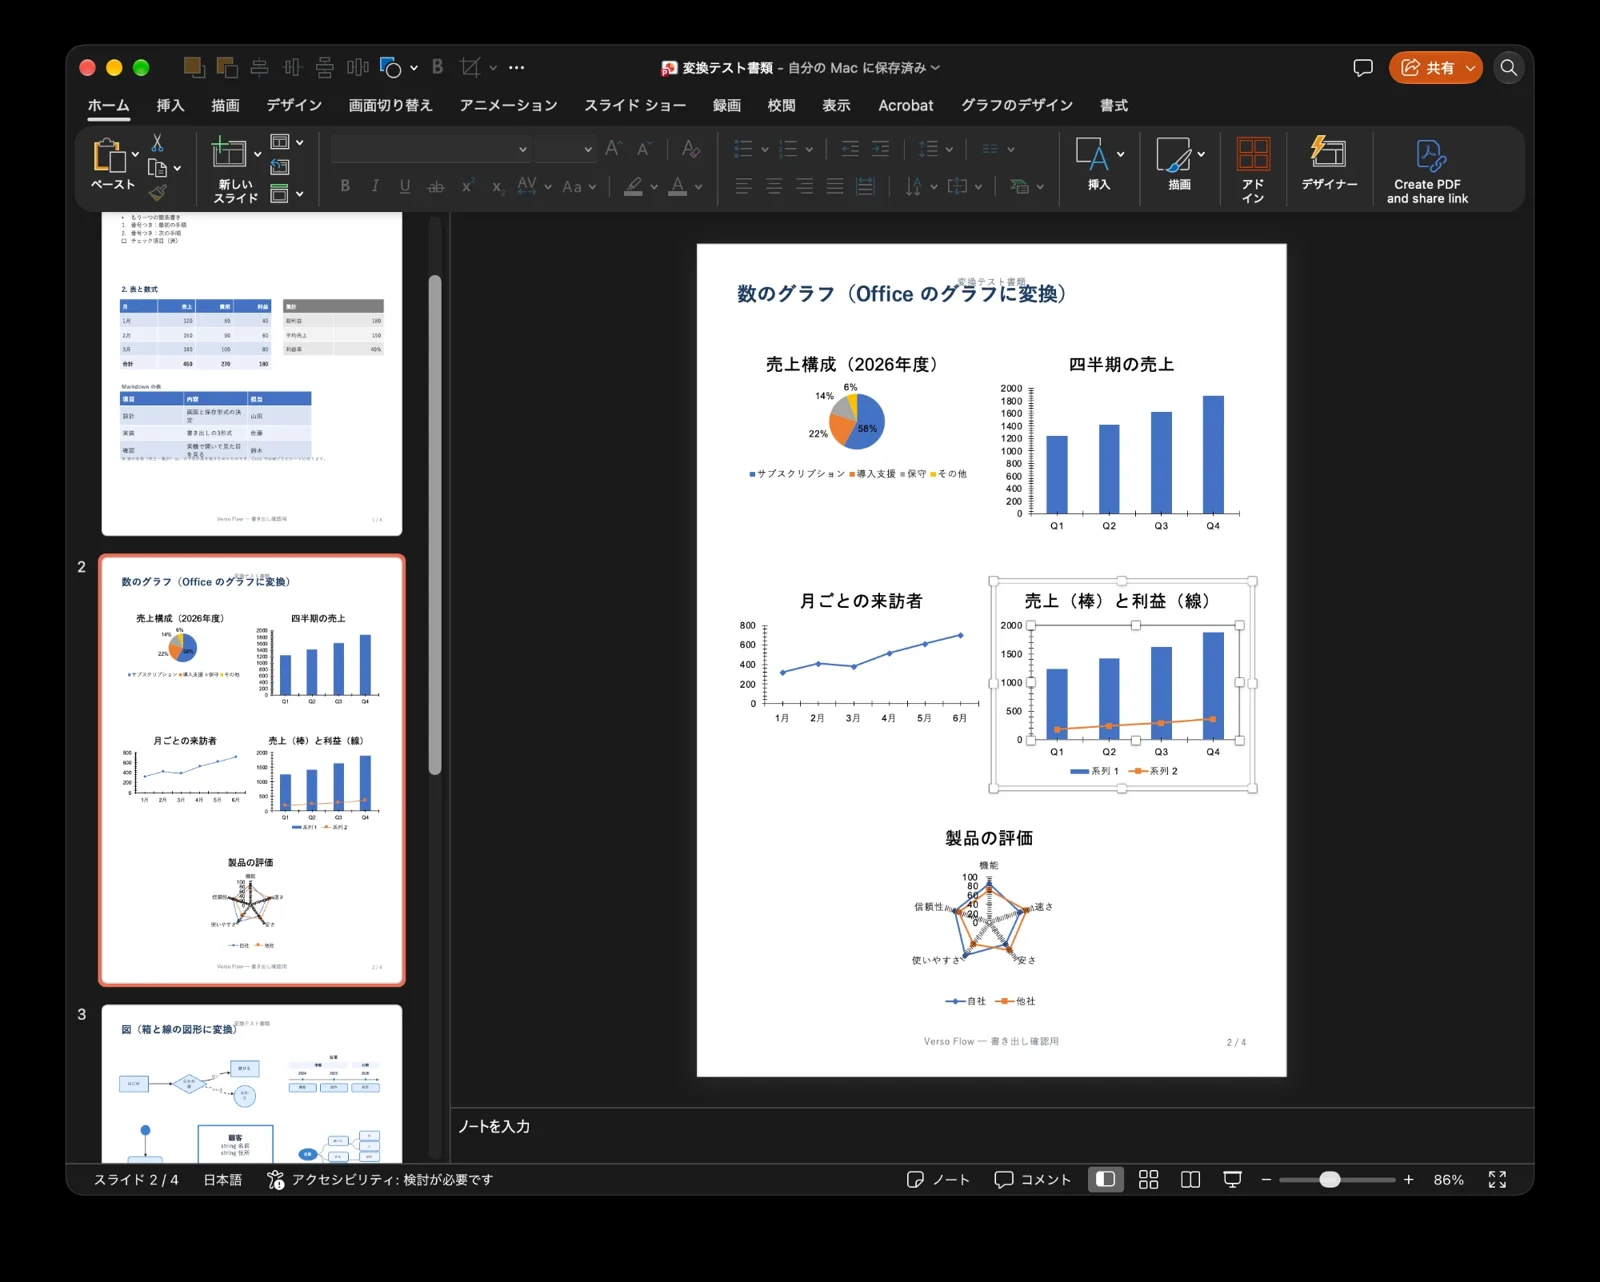Click the 日本語 language indicator
Screen dimensions: 1600x1282
tap(223, 1180)
